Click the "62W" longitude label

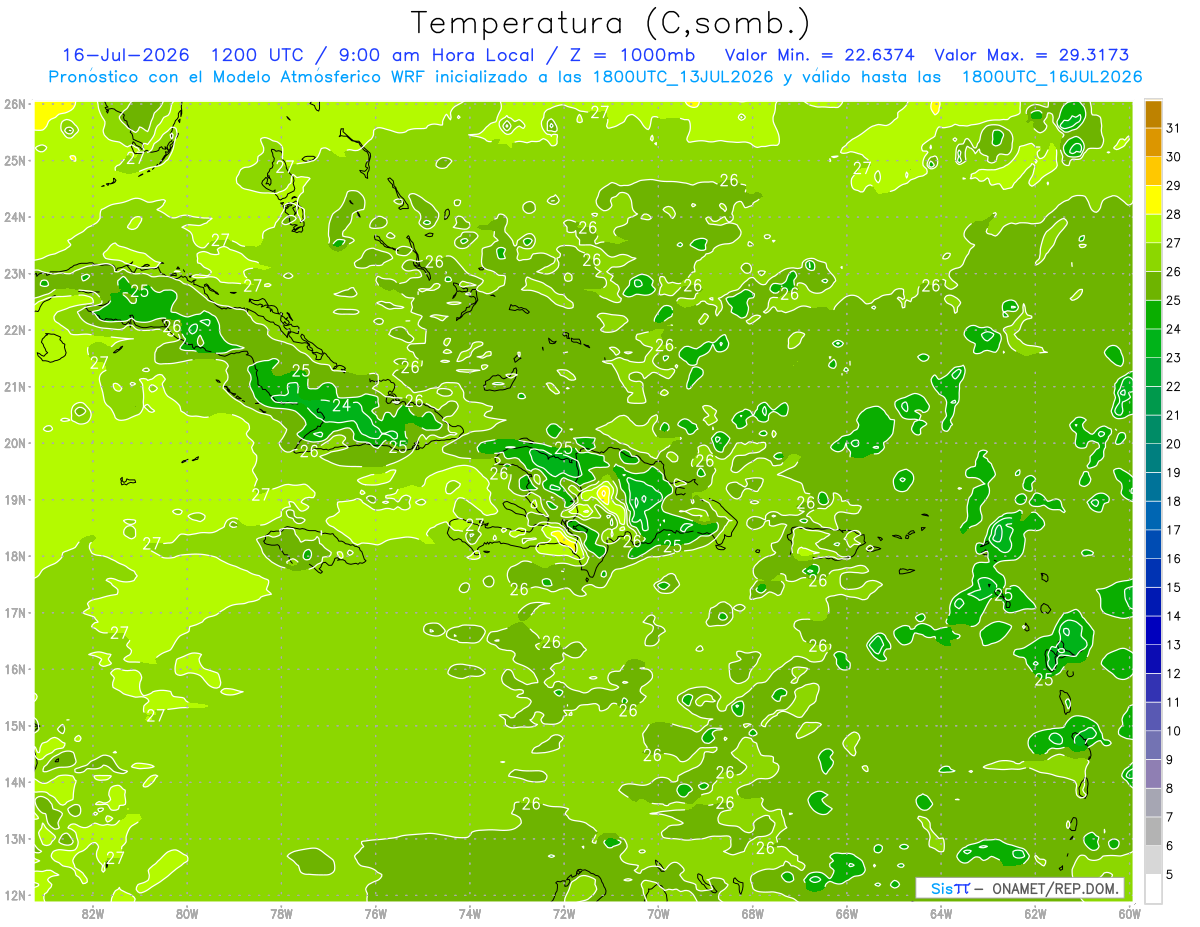1035,913
